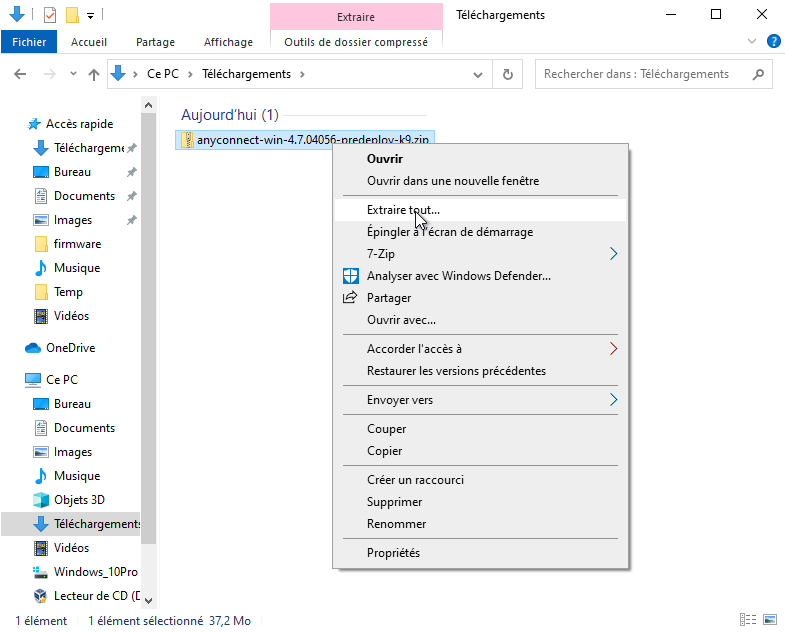Viewport: 785px width, 633px height.
Task: Click the Fichier button
Action: pos(29,42)
